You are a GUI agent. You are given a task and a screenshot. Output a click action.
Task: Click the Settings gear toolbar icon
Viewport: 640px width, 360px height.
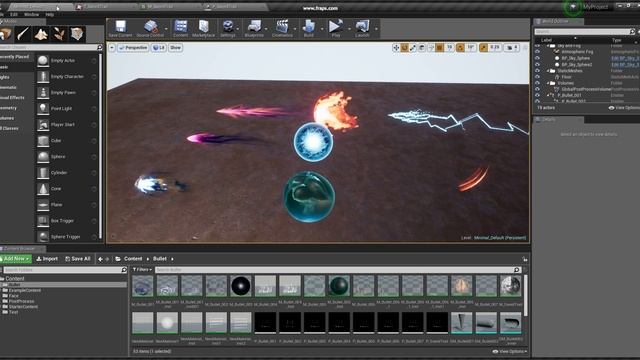click(228, 27)
